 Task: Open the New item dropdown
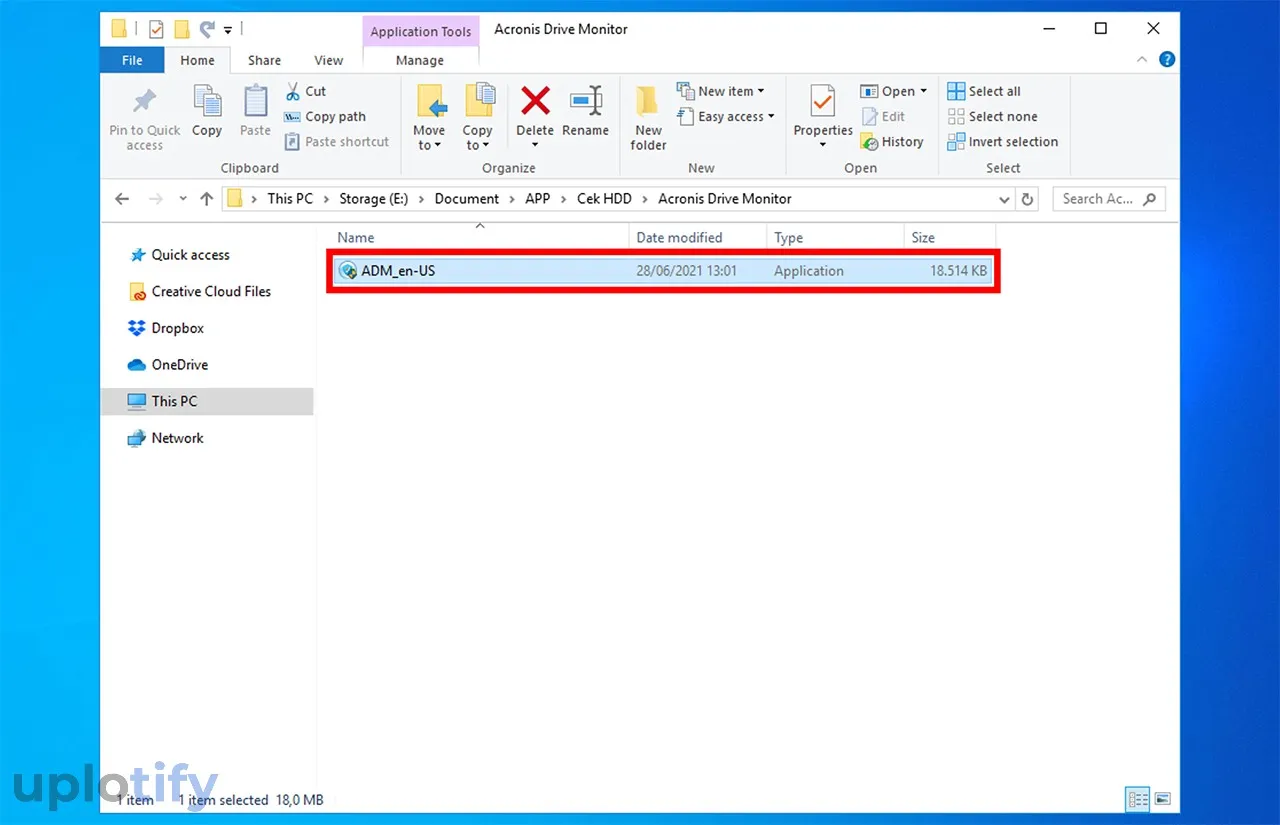721,91
